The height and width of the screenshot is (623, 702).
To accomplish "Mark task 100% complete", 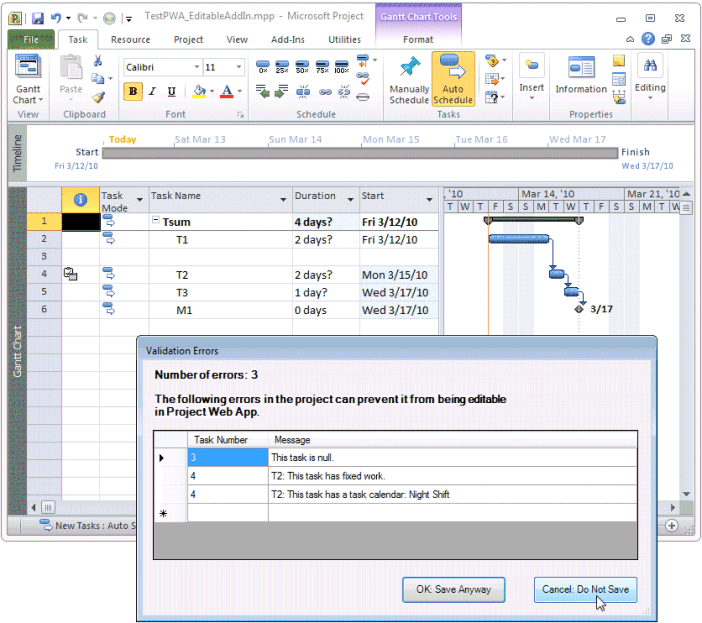I will (342, 67).
